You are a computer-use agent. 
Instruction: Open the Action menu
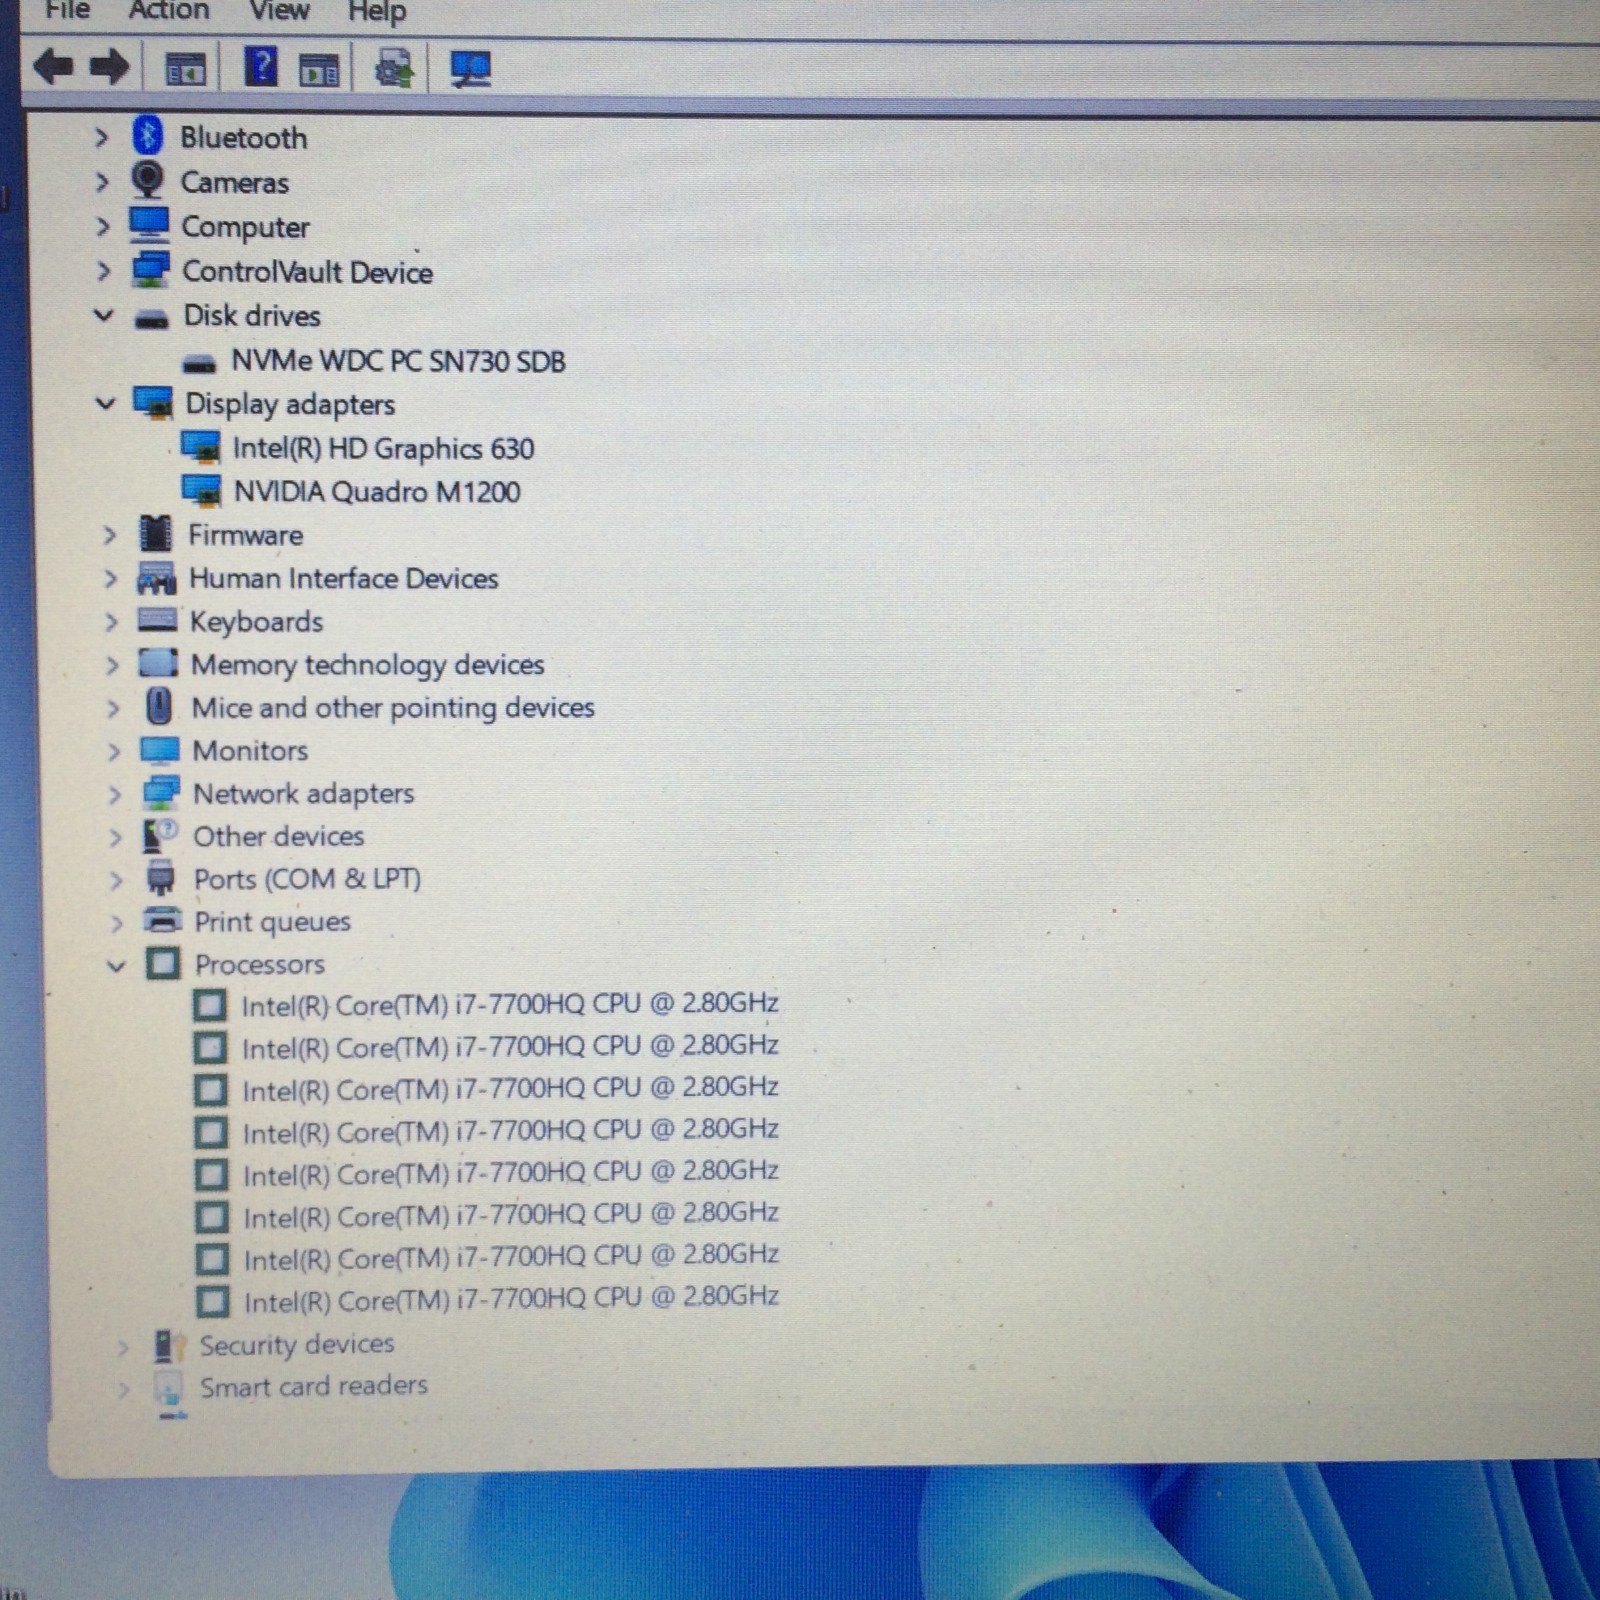pos(169,10)
